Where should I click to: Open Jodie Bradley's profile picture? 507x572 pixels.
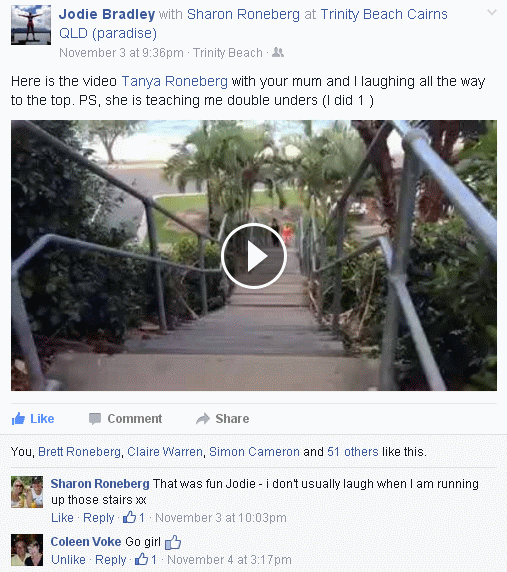pos(31,25)
